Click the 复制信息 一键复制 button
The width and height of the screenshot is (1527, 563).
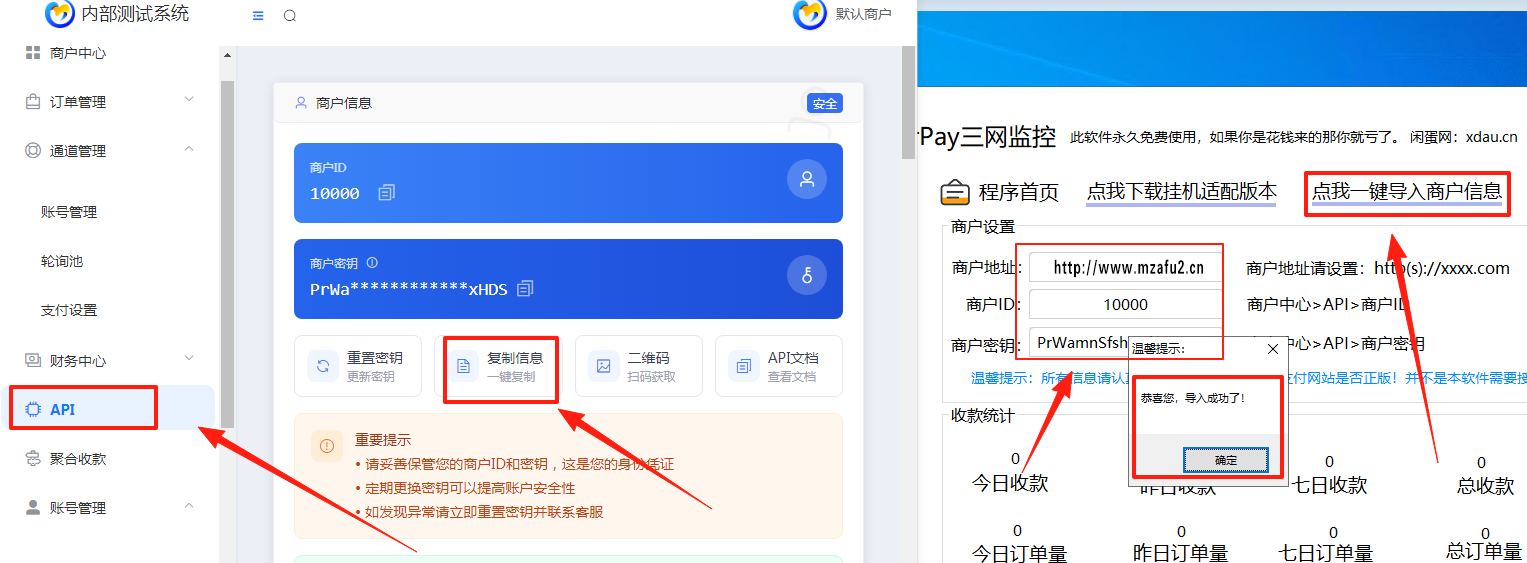499,366
